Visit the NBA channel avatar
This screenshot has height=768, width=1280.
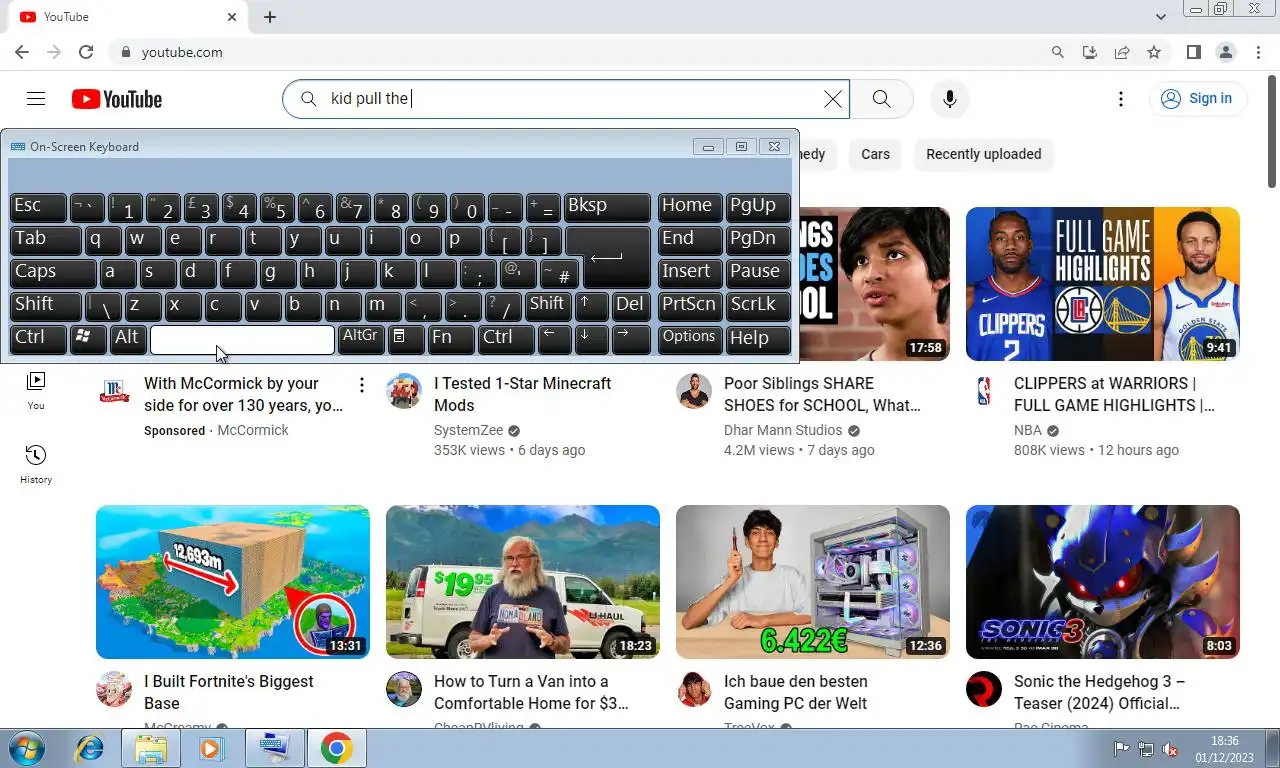(x=984, y=391)
